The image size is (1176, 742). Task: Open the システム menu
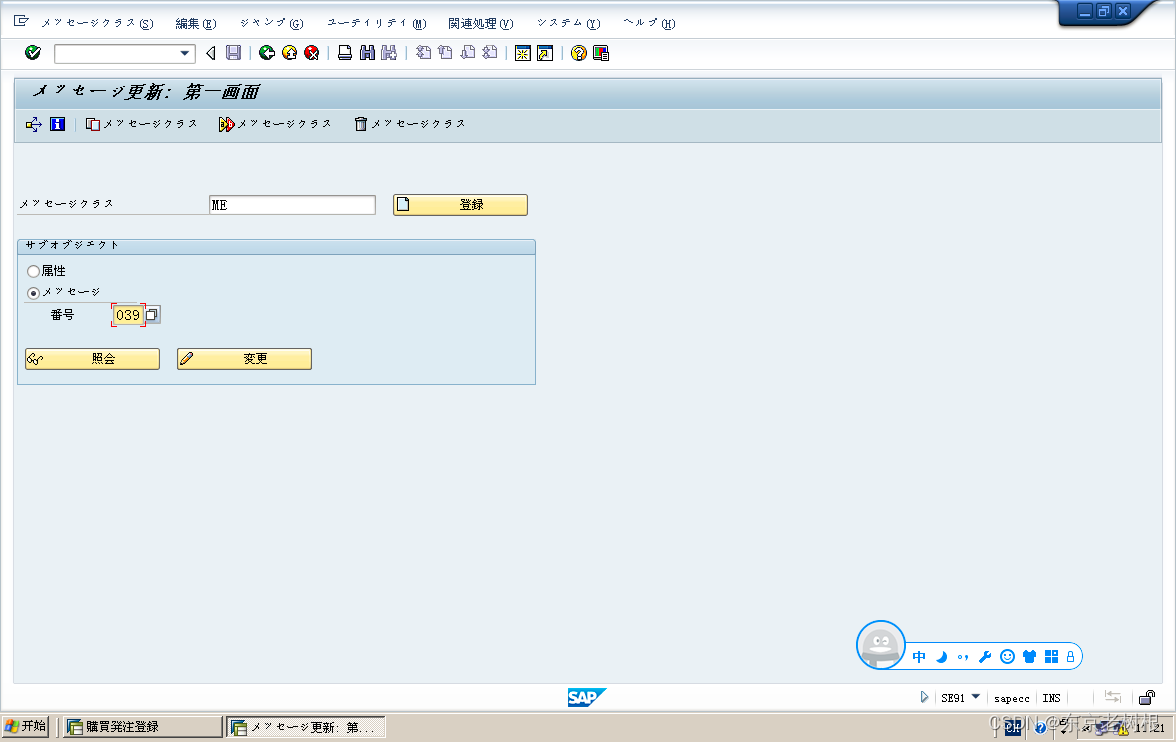568,22
